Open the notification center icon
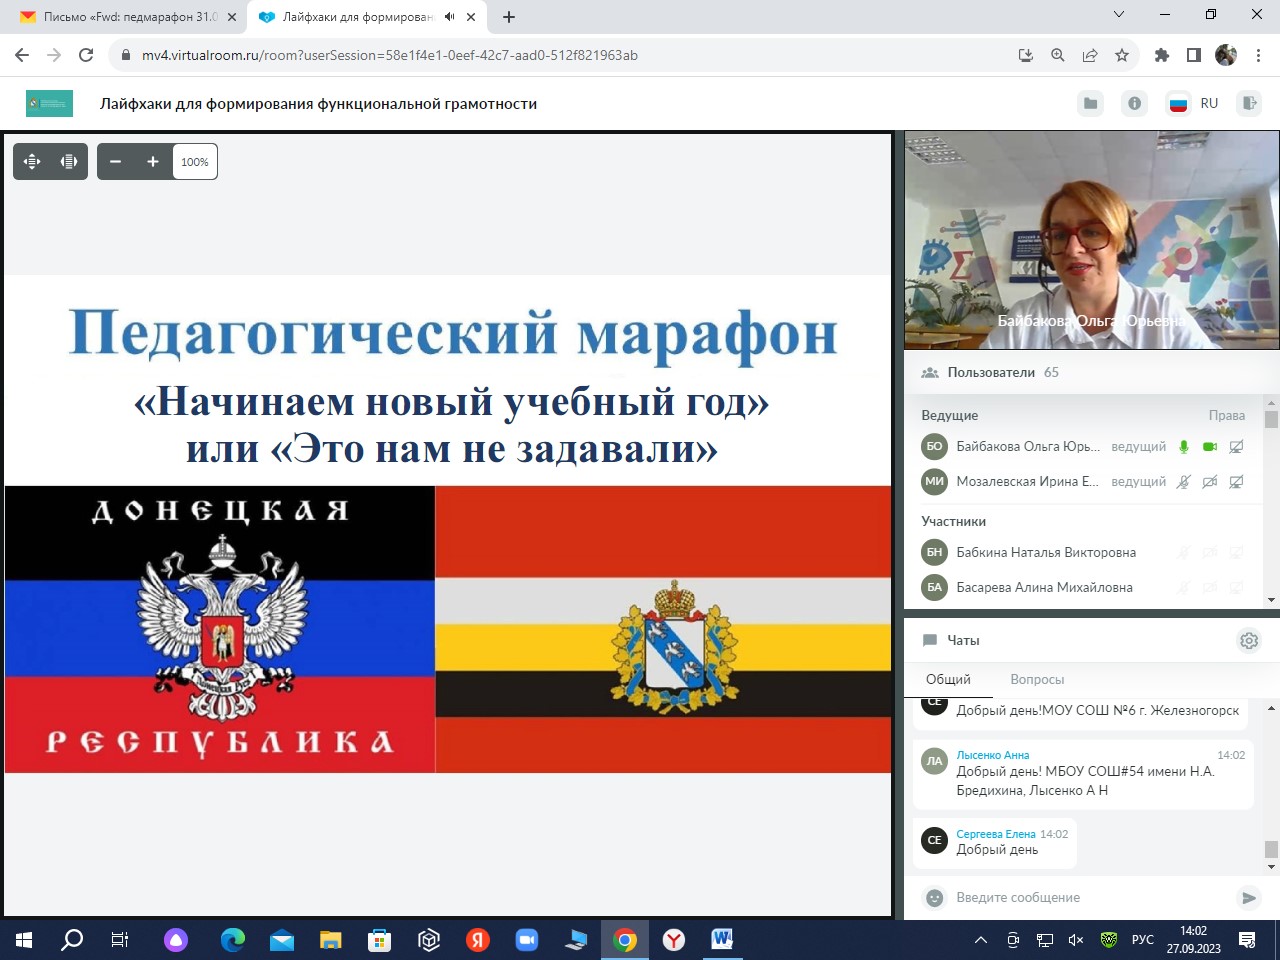 pos(1247,940)
